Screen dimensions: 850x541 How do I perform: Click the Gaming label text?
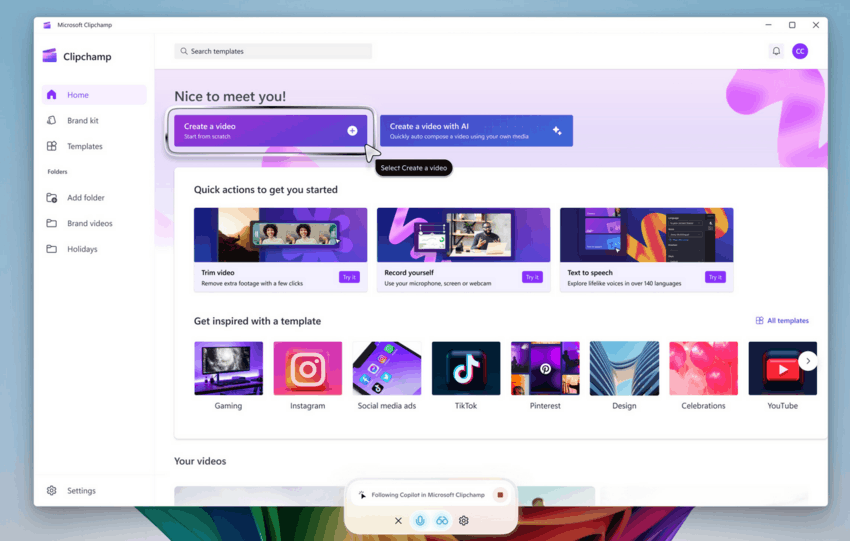click(x=228, y=405)
